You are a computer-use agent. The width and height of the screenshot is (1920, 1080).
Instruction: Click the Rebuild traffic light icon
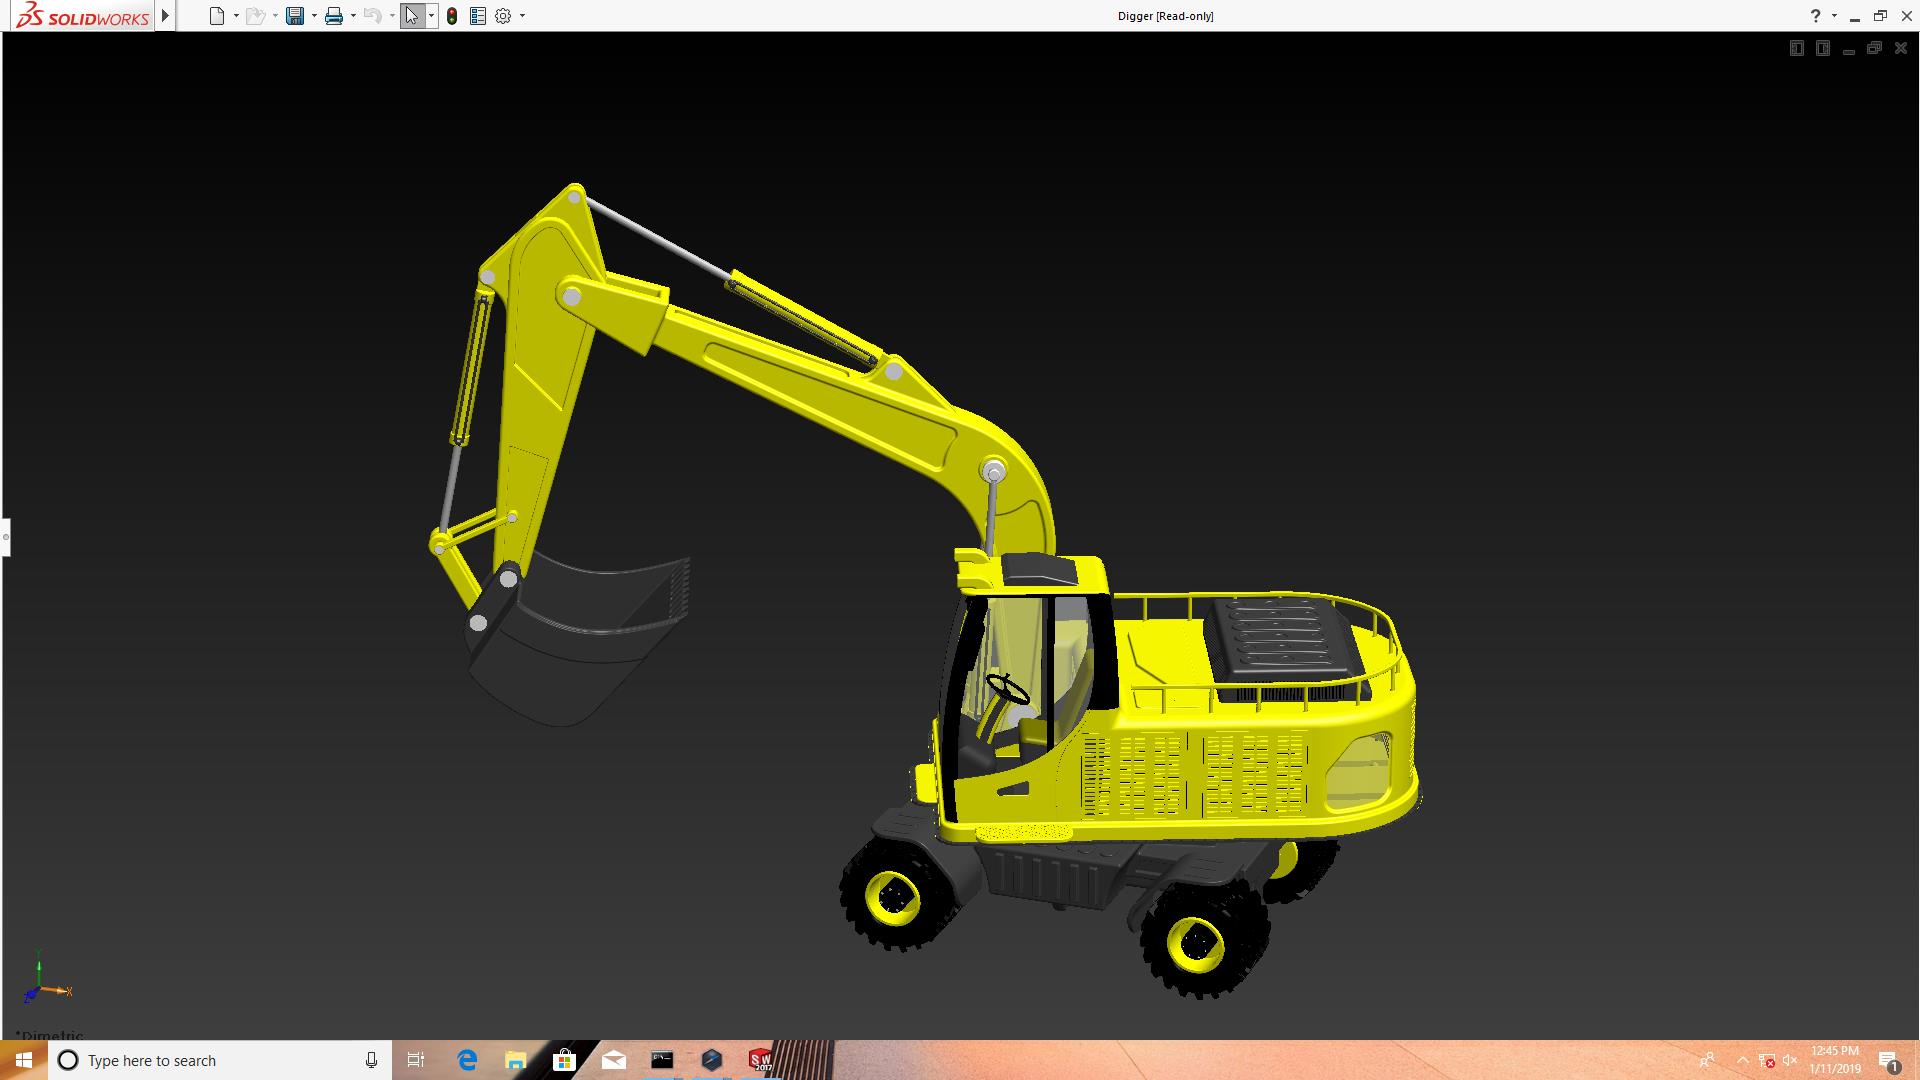pos(452,16)
